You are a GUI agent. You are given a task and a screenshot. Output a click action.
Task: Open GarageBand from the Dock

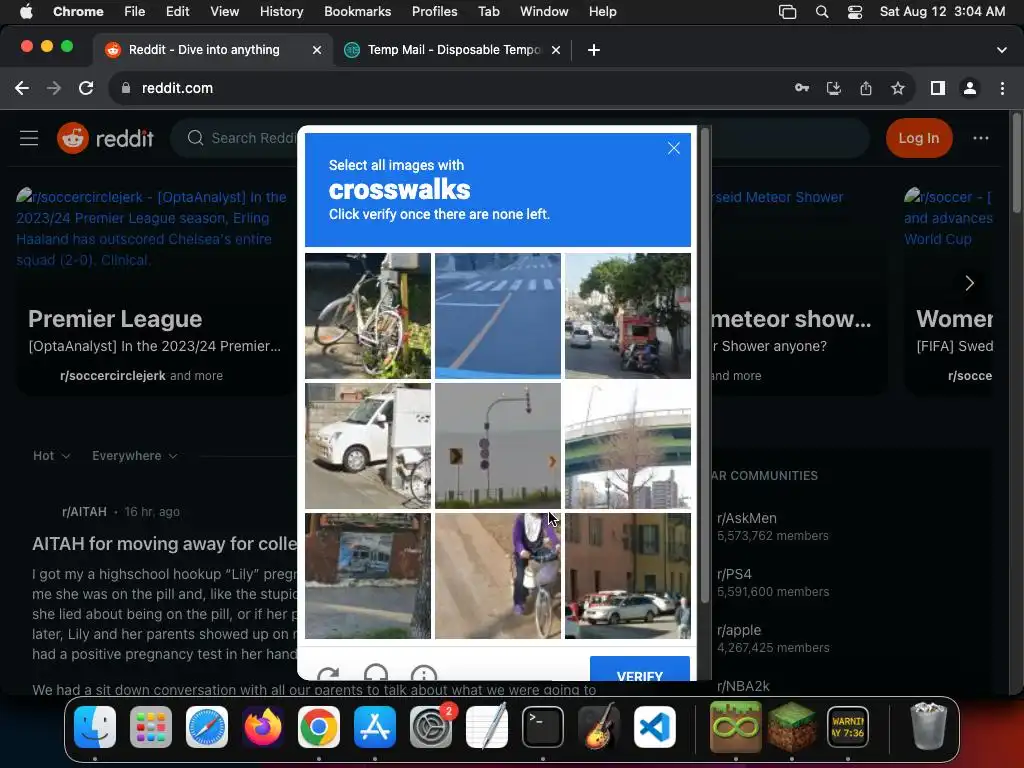tap(599, 727)
